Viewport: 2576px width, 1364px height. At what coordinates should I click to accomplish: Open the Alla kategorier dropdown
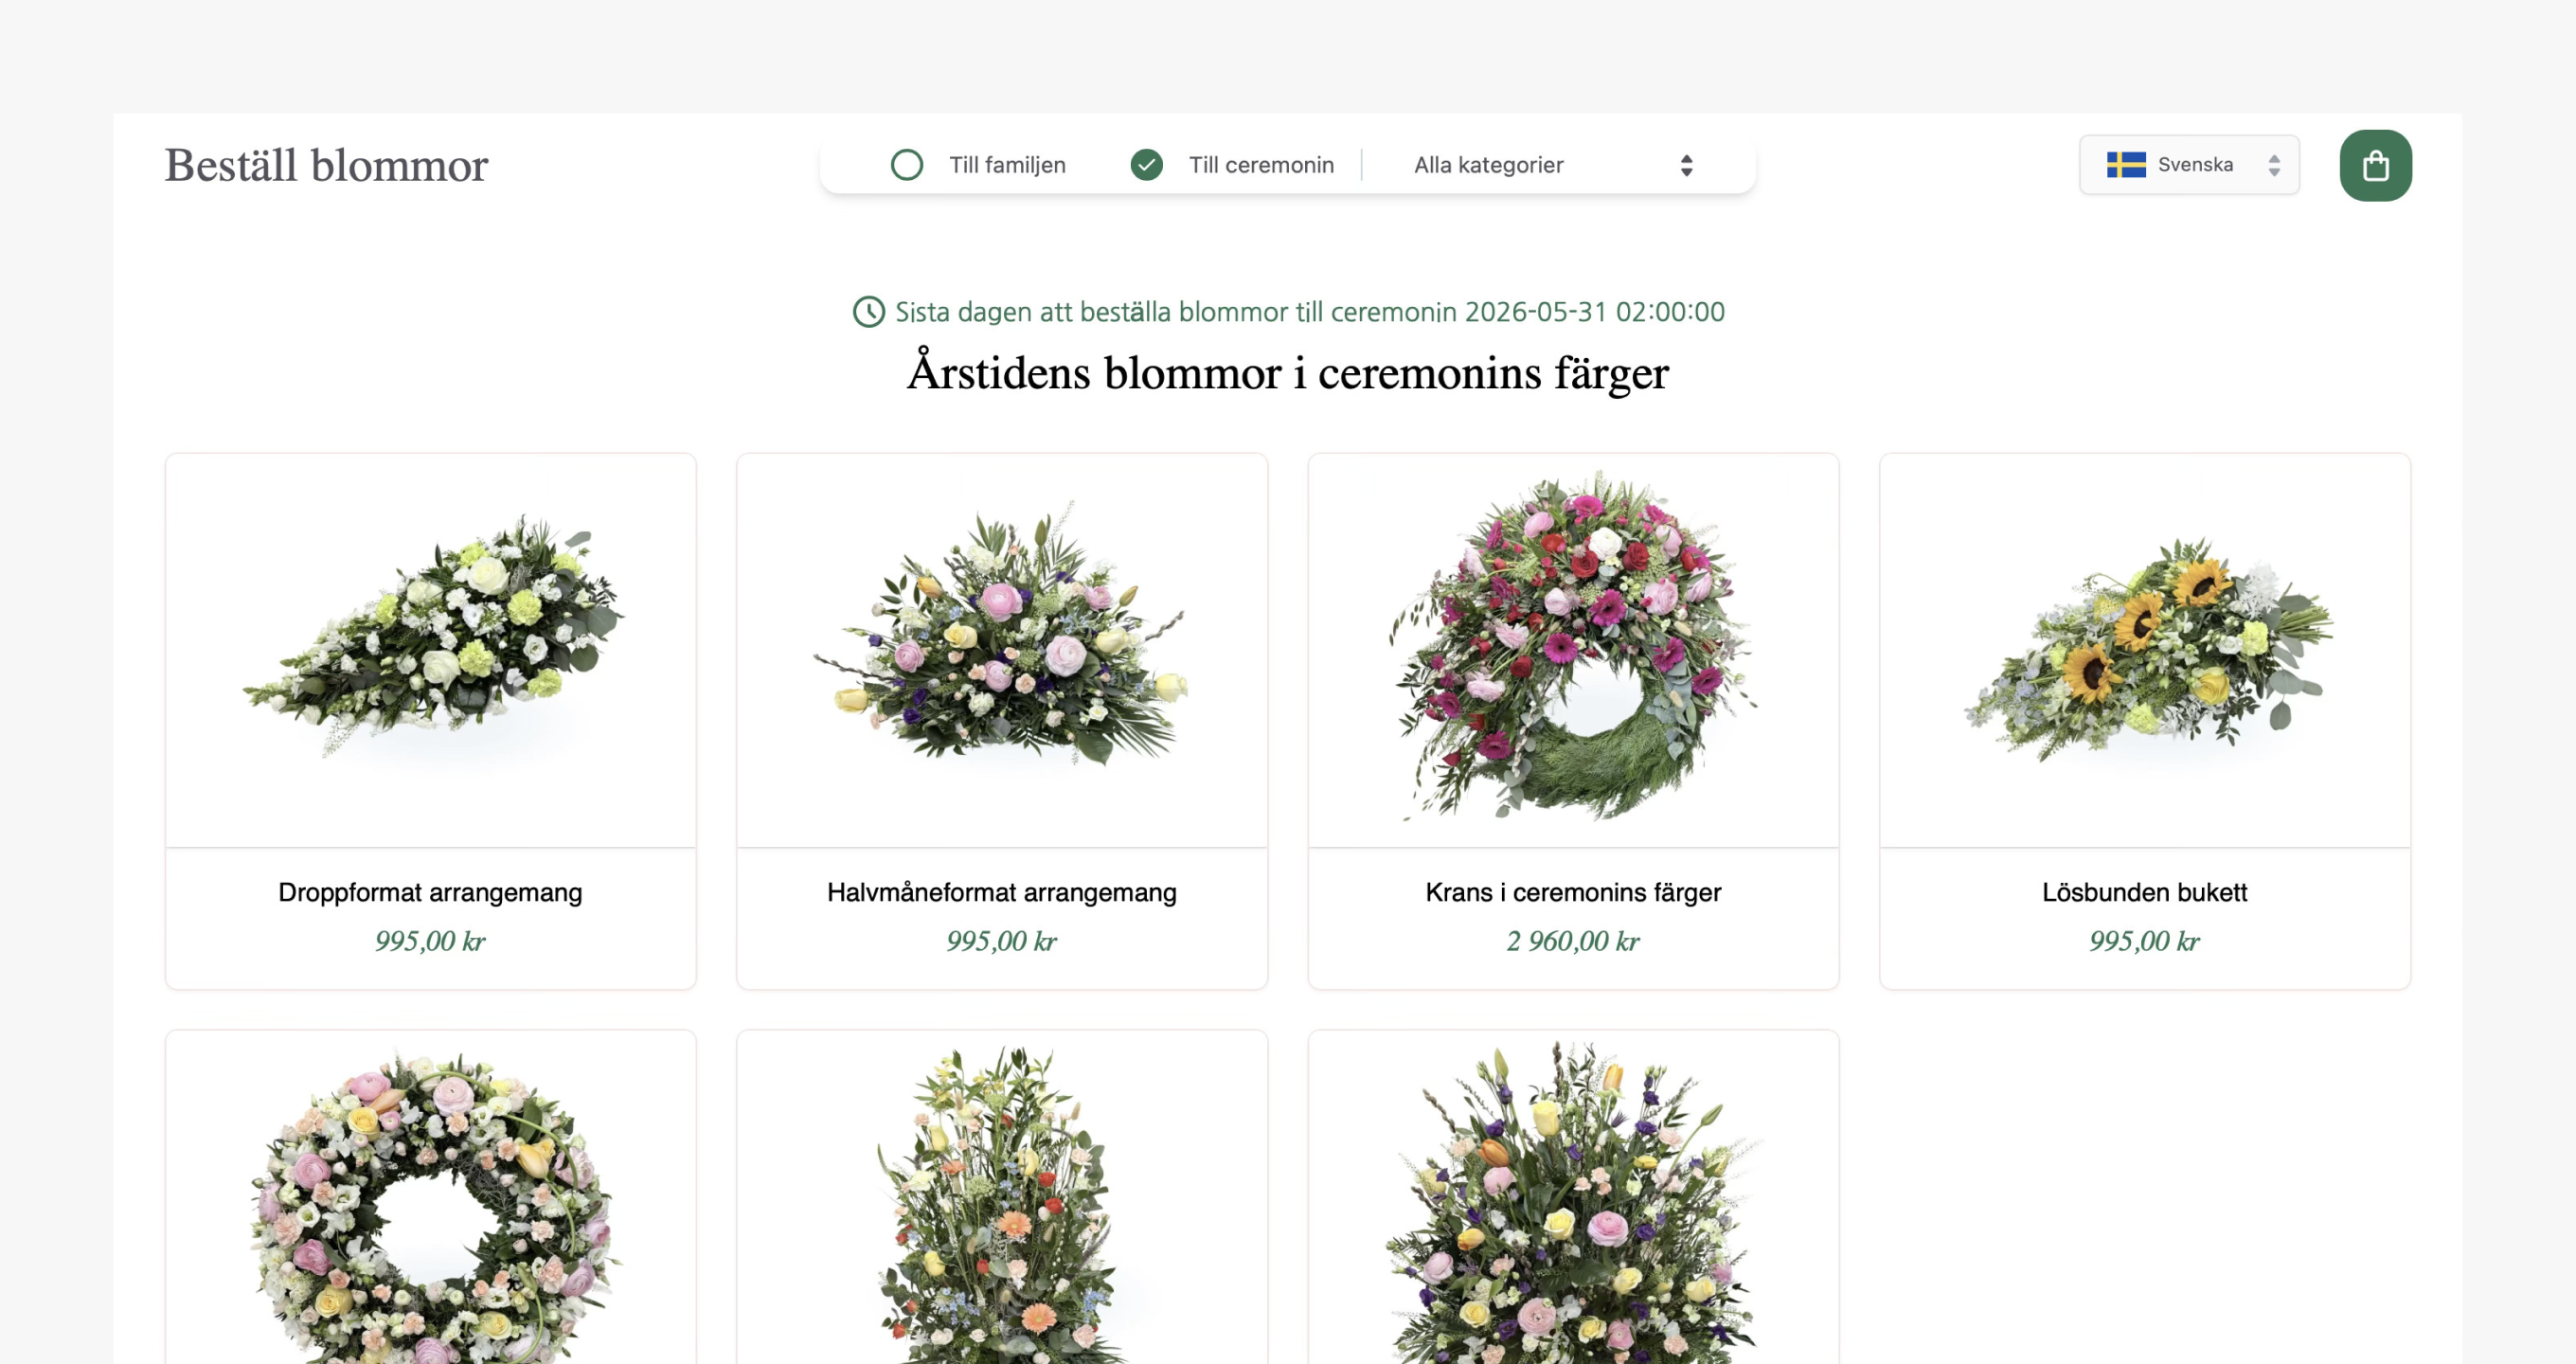click(1553, 165)
